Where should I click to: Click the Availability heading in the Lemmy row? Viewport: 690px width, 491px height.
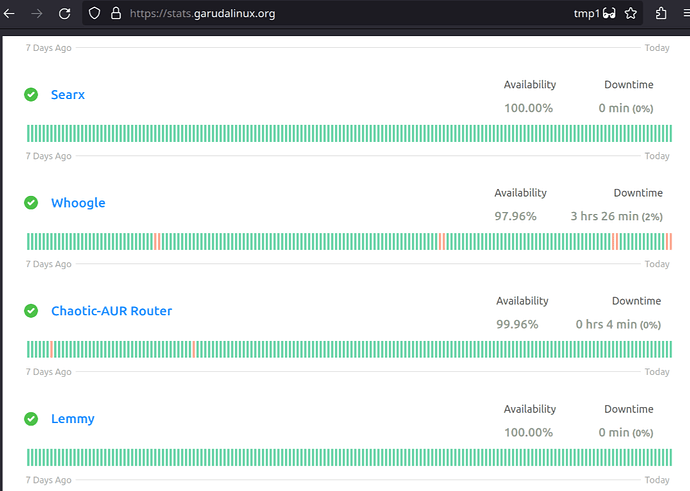pos(530,409)
